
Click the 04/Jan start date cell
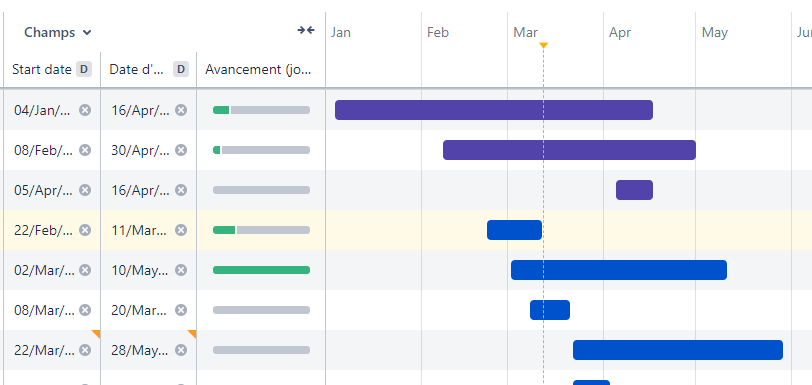point(52,110)
